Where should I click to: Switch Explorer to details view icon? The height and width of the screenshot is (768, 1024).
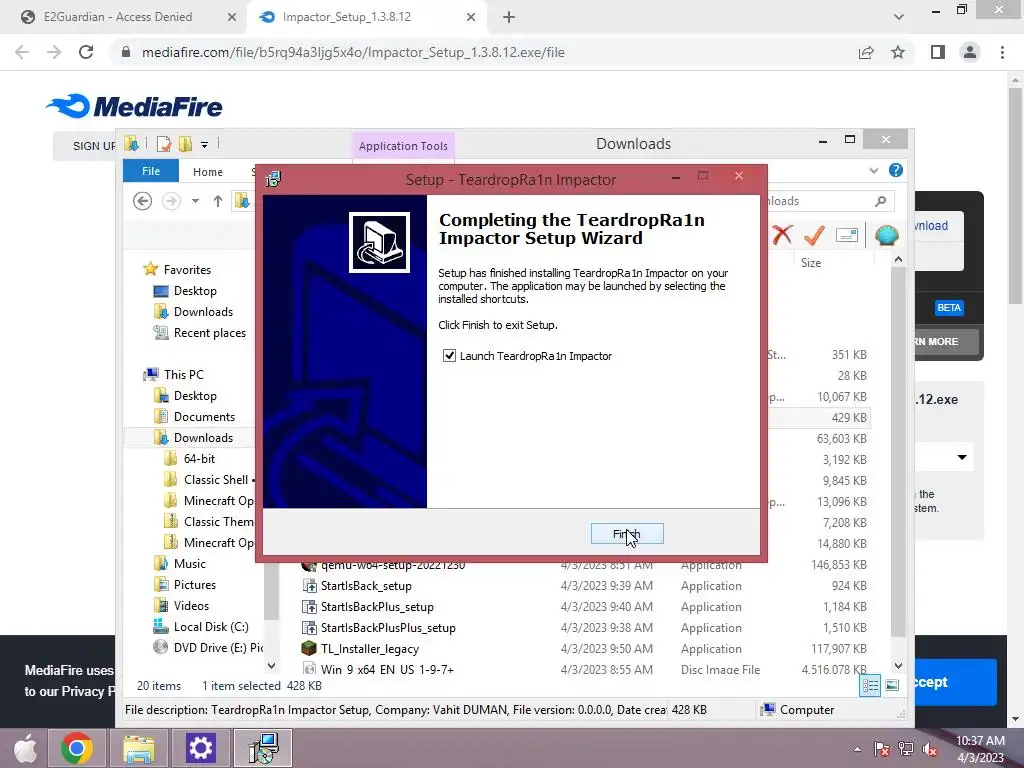pos(870,685)
